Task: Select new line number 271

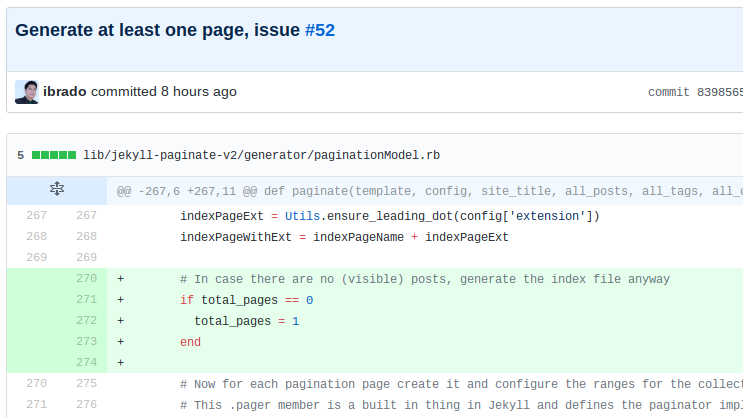Action: click(x=86, y=300)
